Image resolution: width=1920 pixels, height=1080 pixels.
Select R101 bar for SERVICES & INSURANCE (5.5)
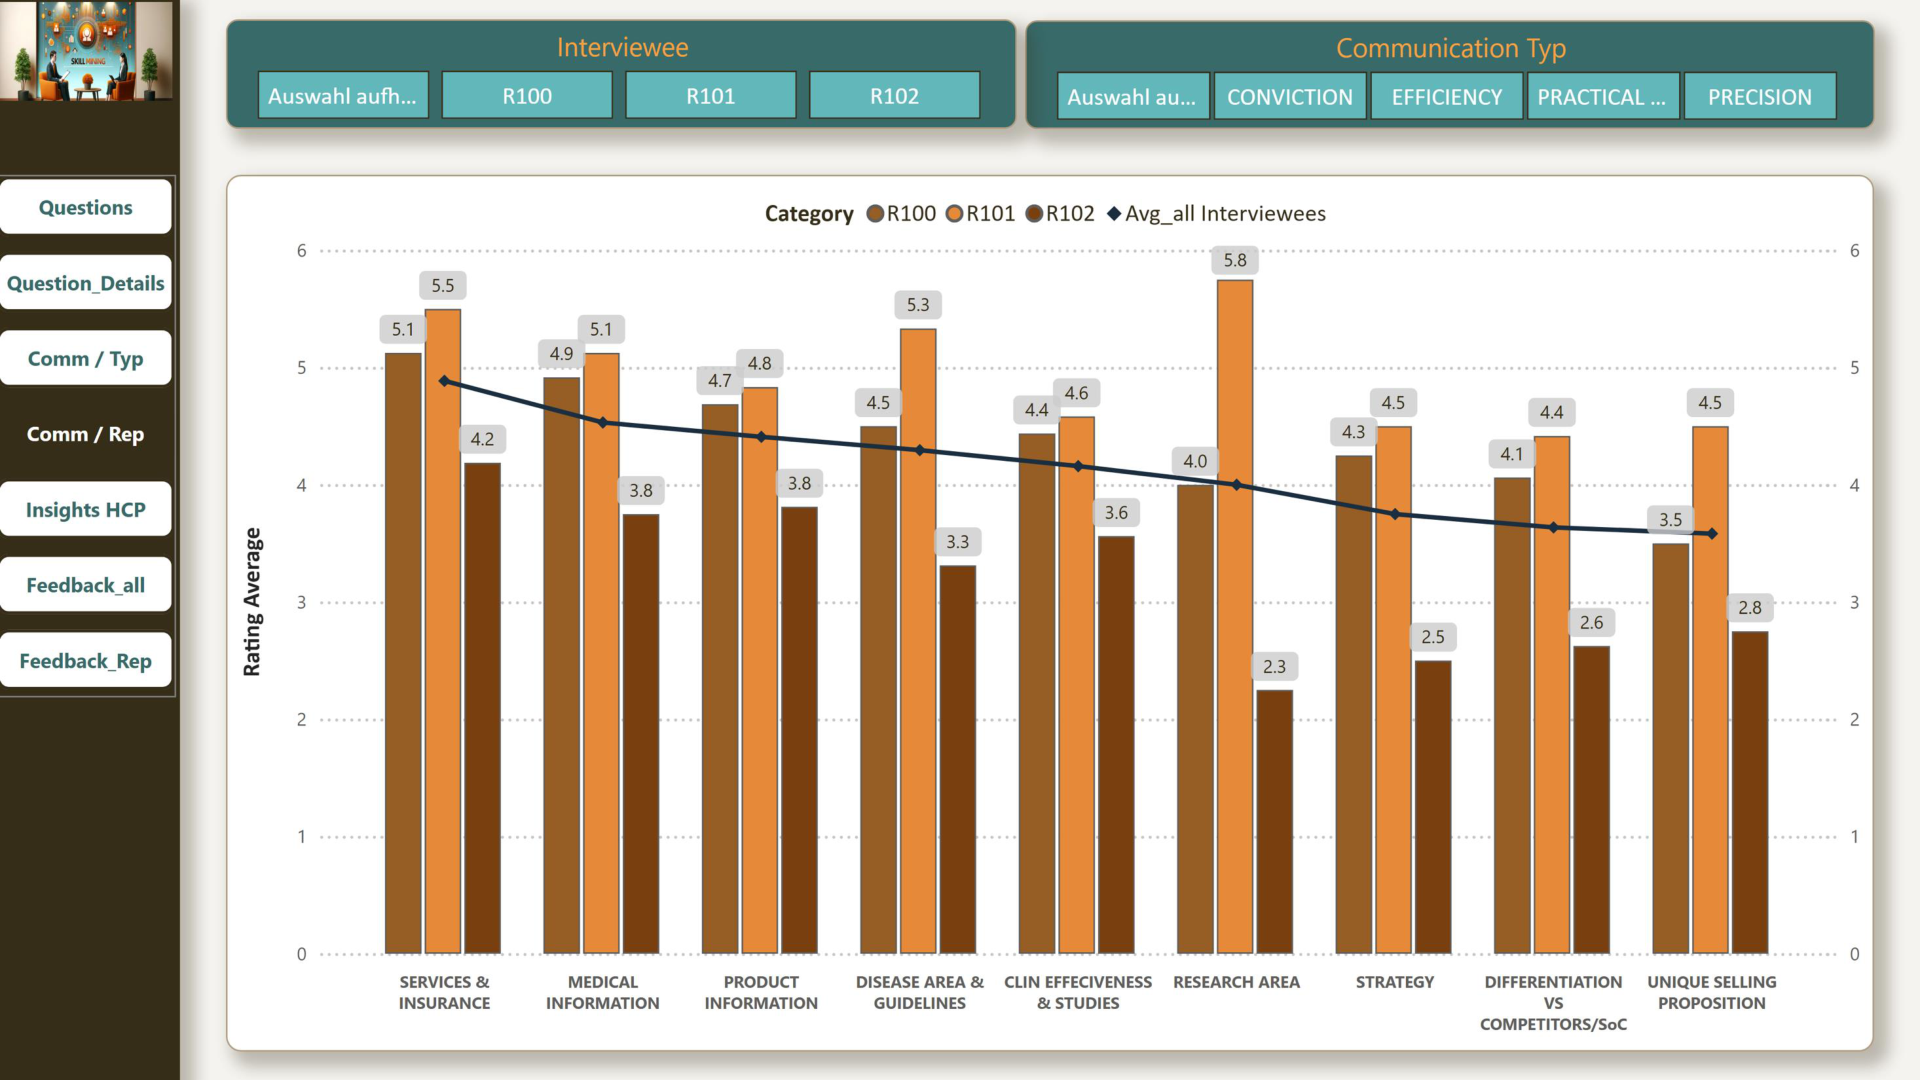pyautogui.click(x=443, y=631)
